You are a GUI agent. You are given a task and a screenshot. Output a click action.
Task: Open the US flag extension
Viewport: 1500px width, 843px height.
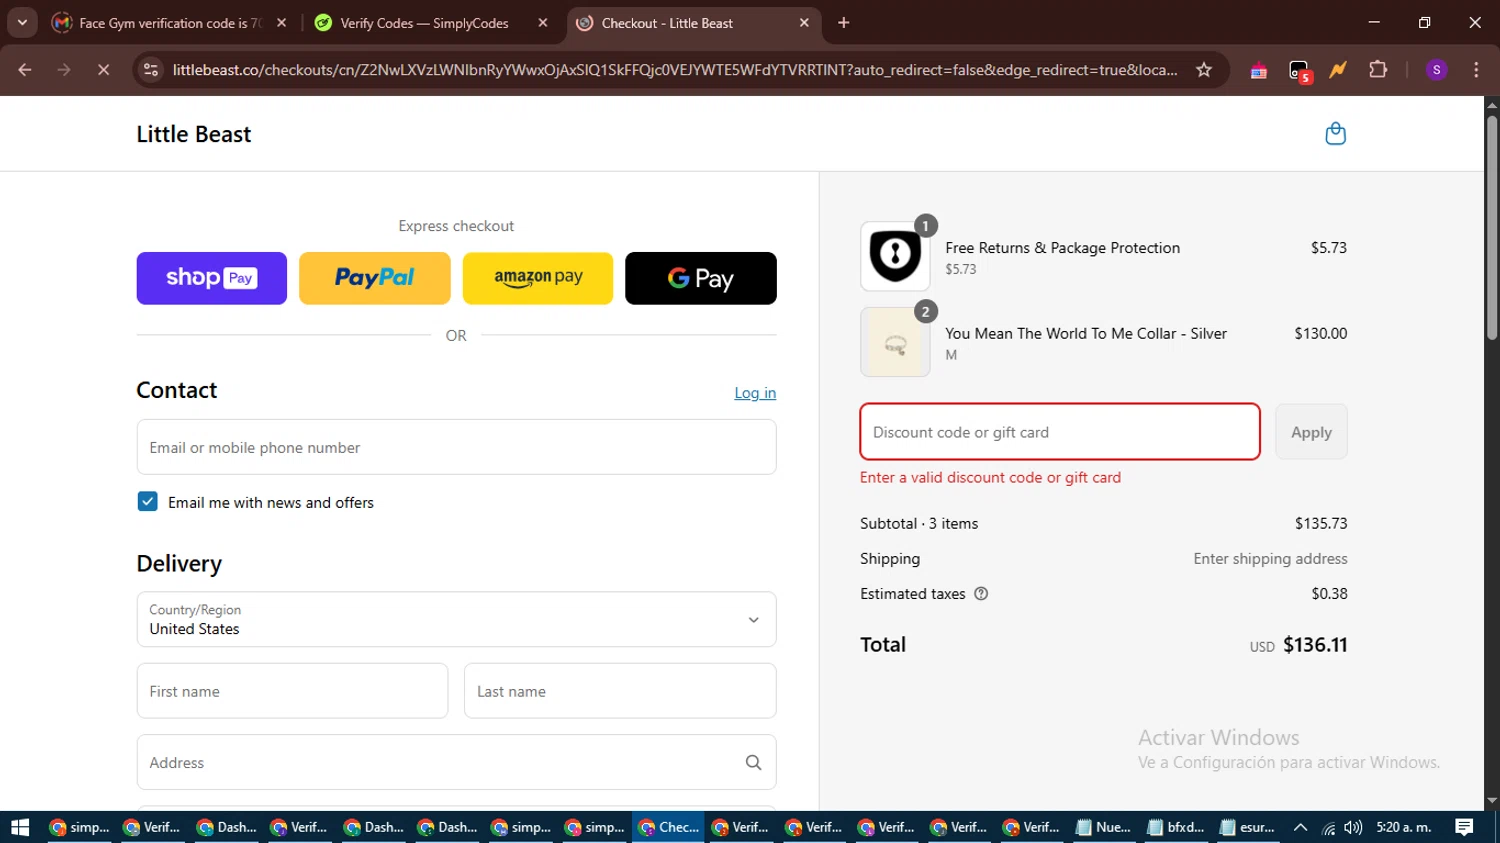point(1259,70)
